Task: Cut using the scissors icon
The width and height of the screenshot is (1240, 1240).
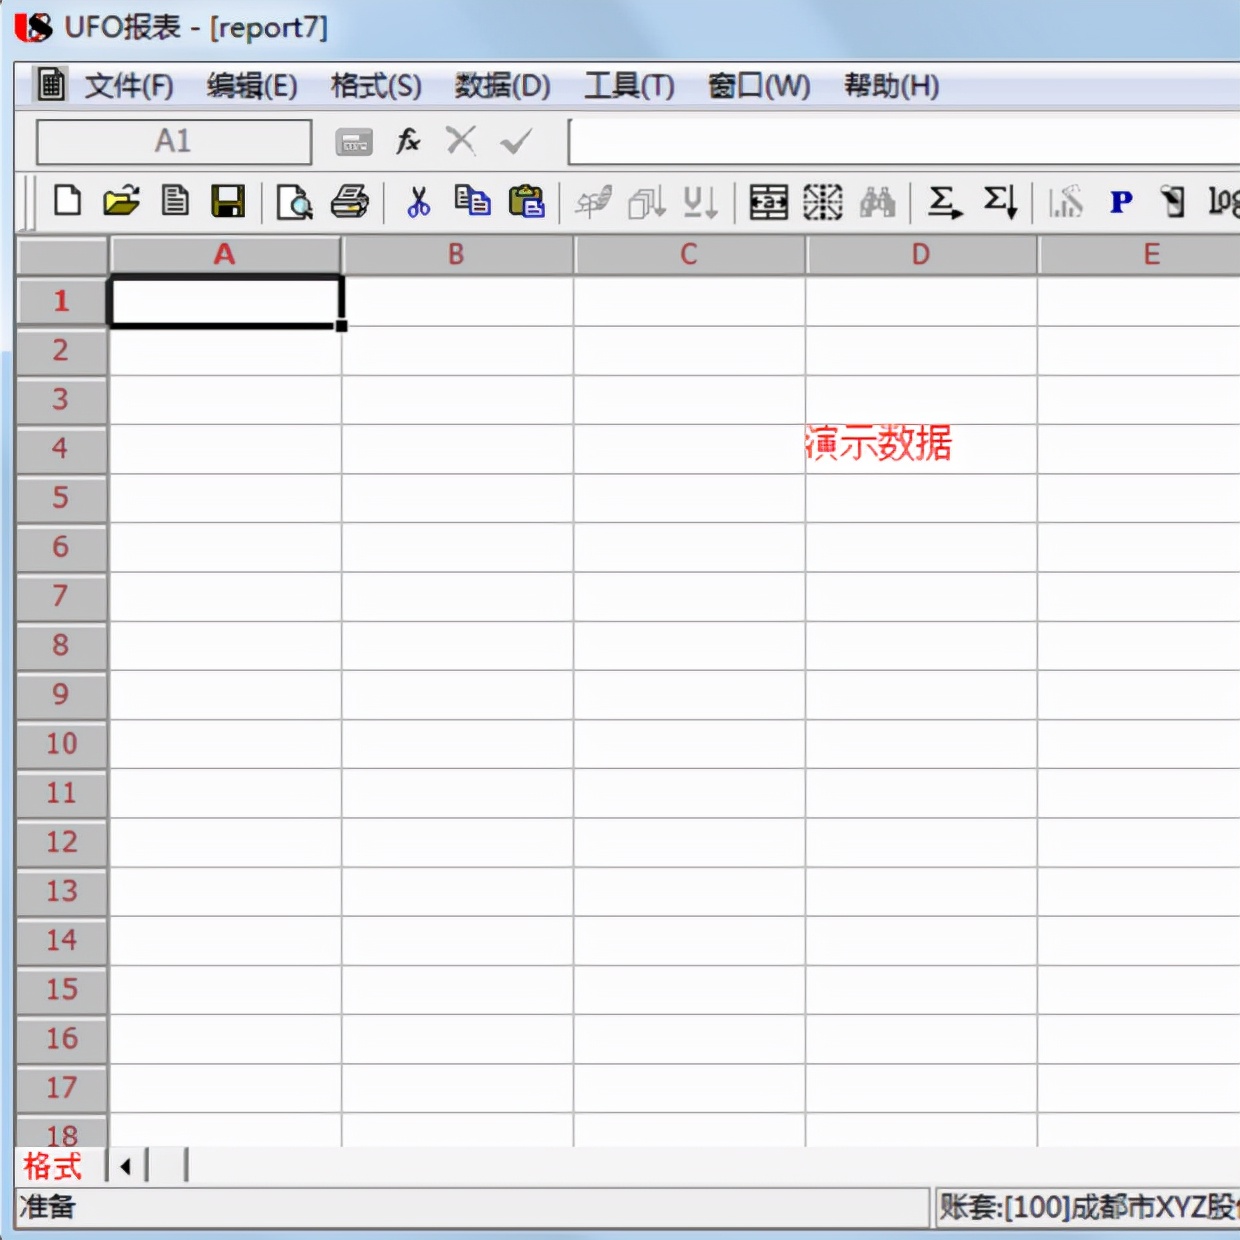Action: 418,201
